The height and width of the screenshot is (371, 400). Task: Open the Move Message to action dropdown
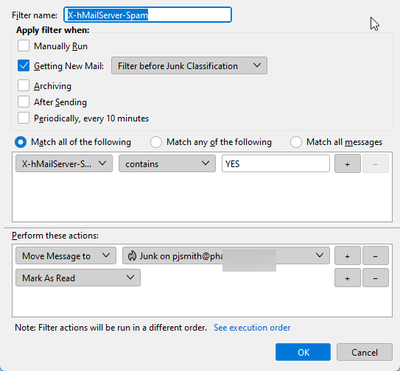[x=66, y=256]
